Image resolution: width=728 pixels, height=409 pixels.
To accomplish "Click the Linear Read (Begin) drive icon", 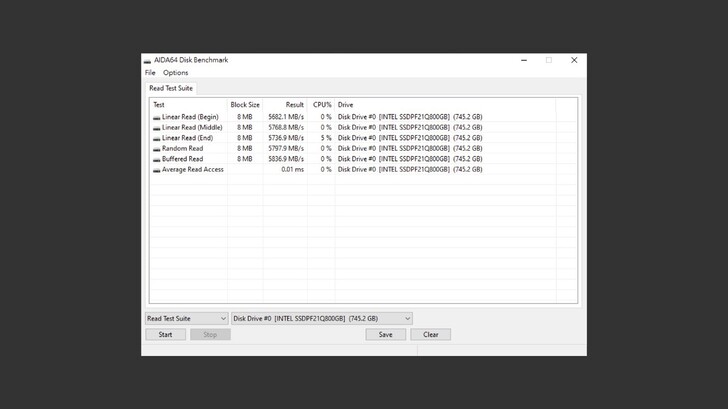I will 156,117.
